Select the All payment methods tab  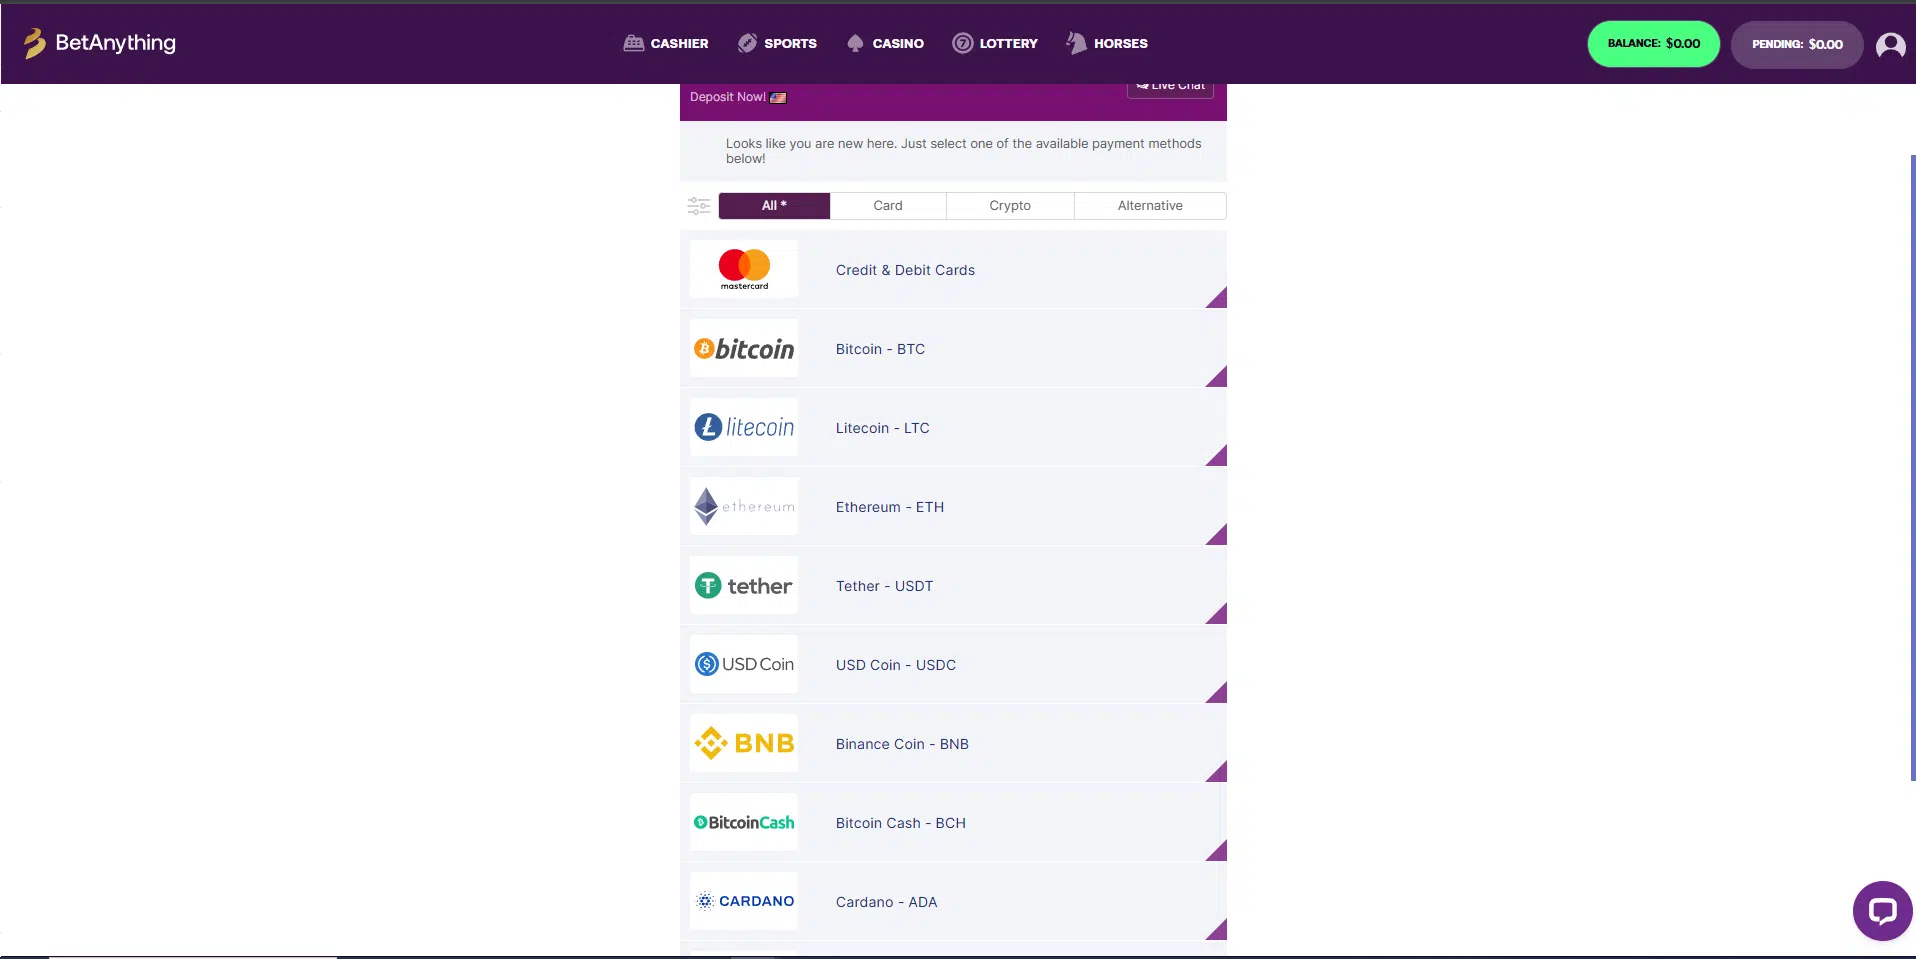pyautogui.click(x=774, y=205)
